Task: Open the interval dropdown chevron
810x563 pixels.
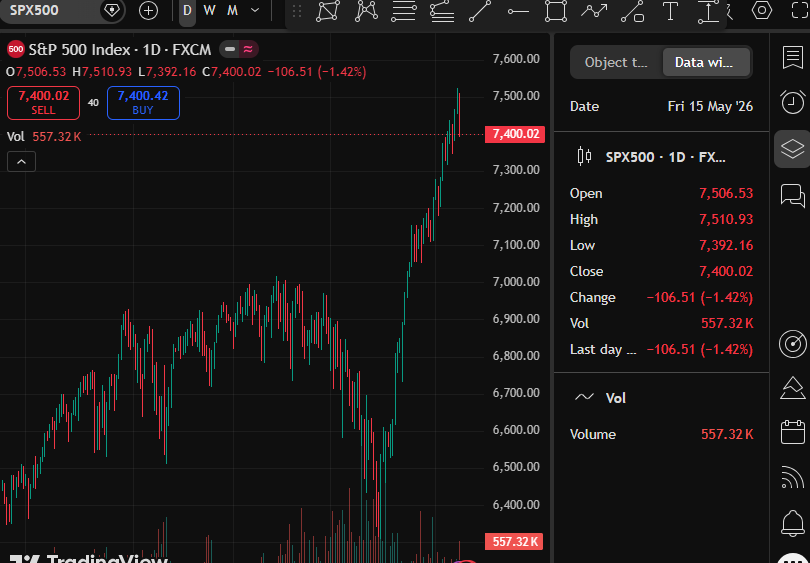Action: [x=255, y=10]
